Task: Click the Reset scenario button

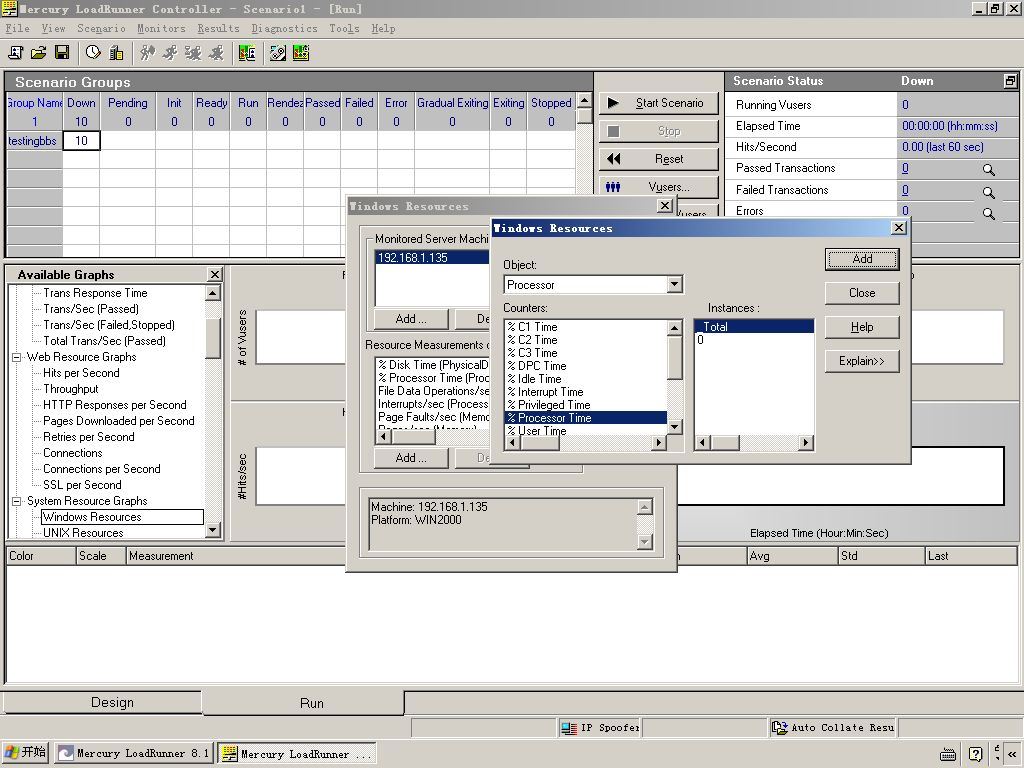Action: (658, 159)
